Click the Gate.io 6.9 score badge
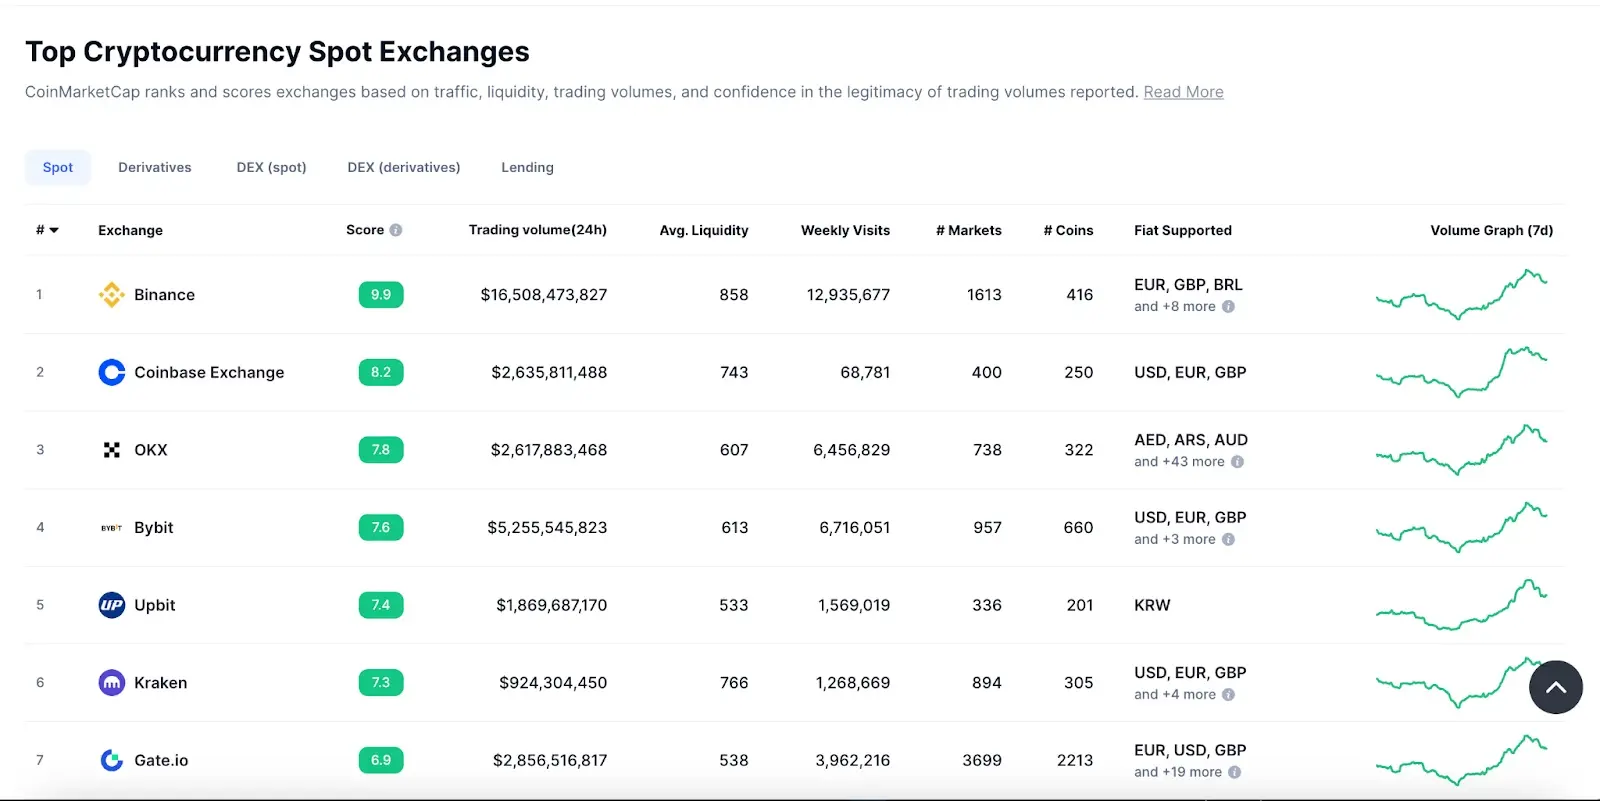The image size is (1600, 801). (x=381, y=760)
